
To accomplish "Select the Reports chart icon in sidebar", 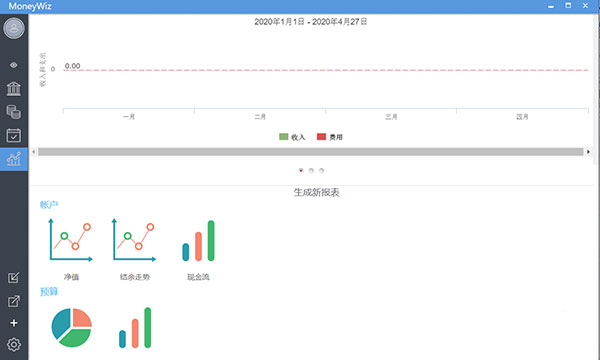I will (x=14, y=159).
